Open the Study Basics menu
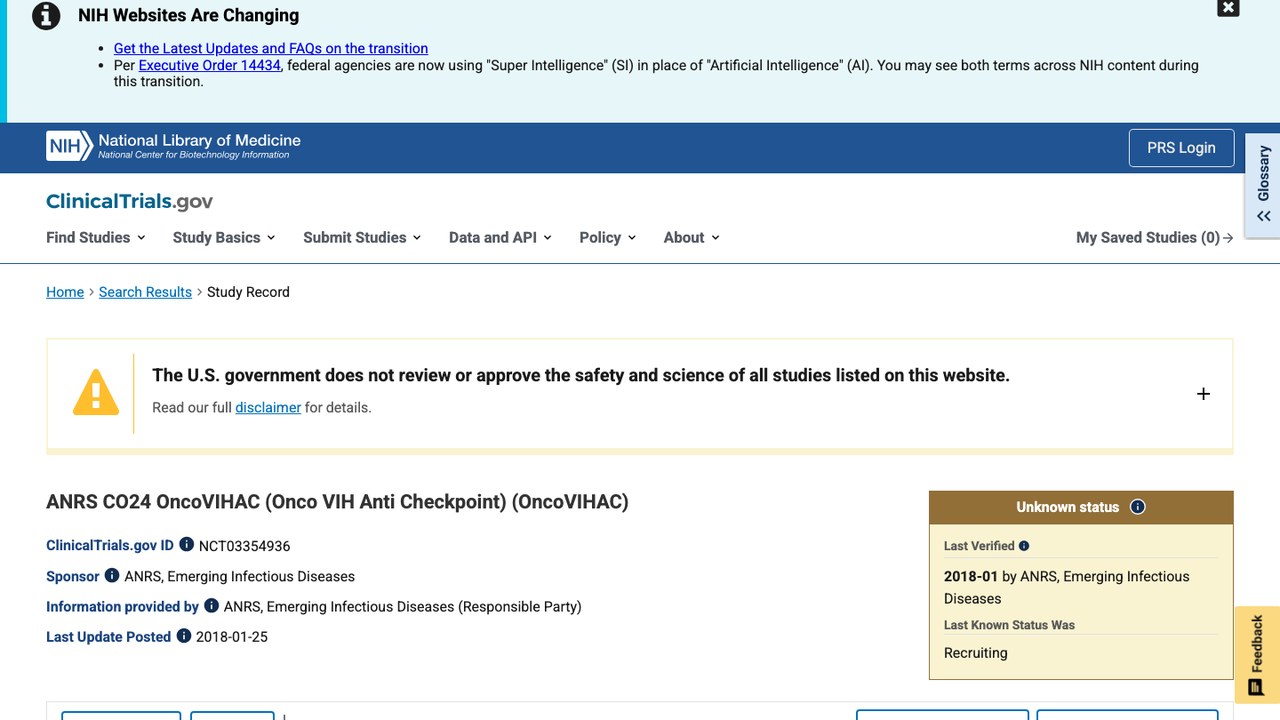 pyautogui.click(x=224, y=237)
